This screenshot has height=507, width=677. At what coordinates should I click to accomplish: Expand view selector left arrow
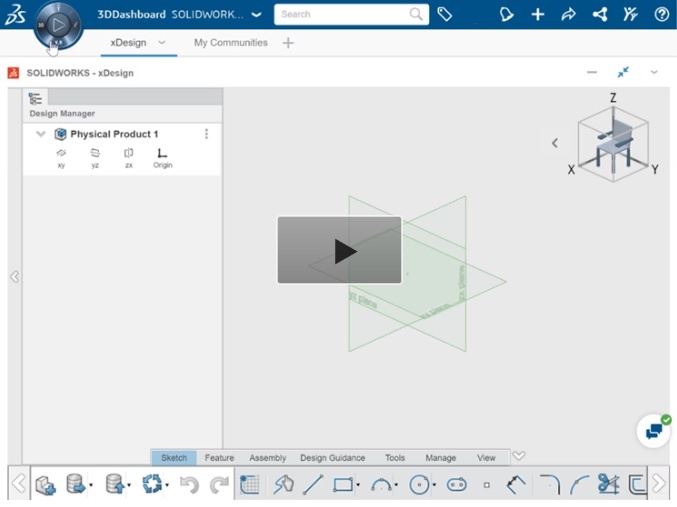point(555,143)
